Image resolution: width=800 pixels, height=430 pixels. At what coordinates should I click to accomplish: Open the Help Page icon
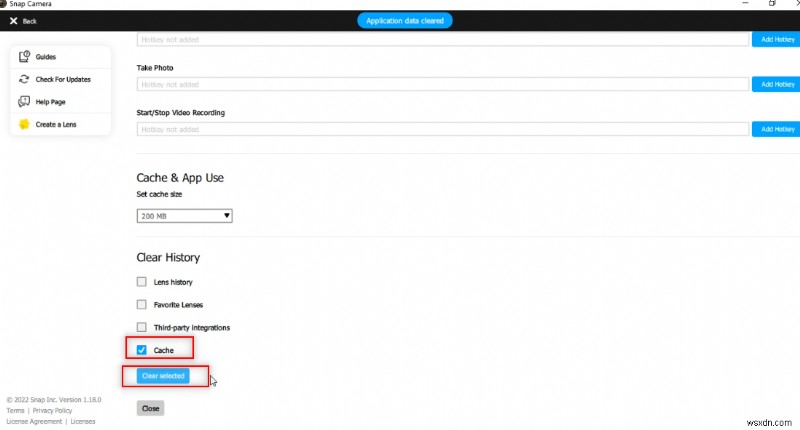point(24,102)
